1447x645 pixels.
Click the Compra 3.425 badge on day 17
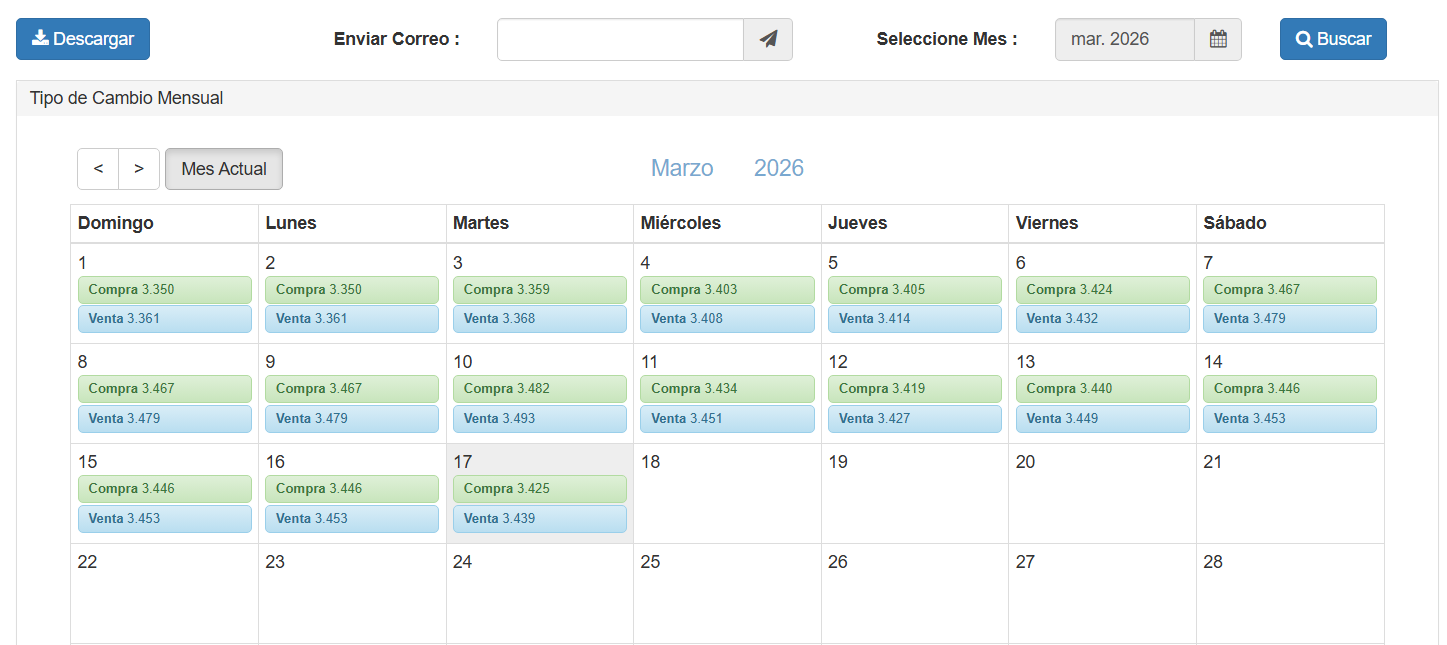click(540, 488)
